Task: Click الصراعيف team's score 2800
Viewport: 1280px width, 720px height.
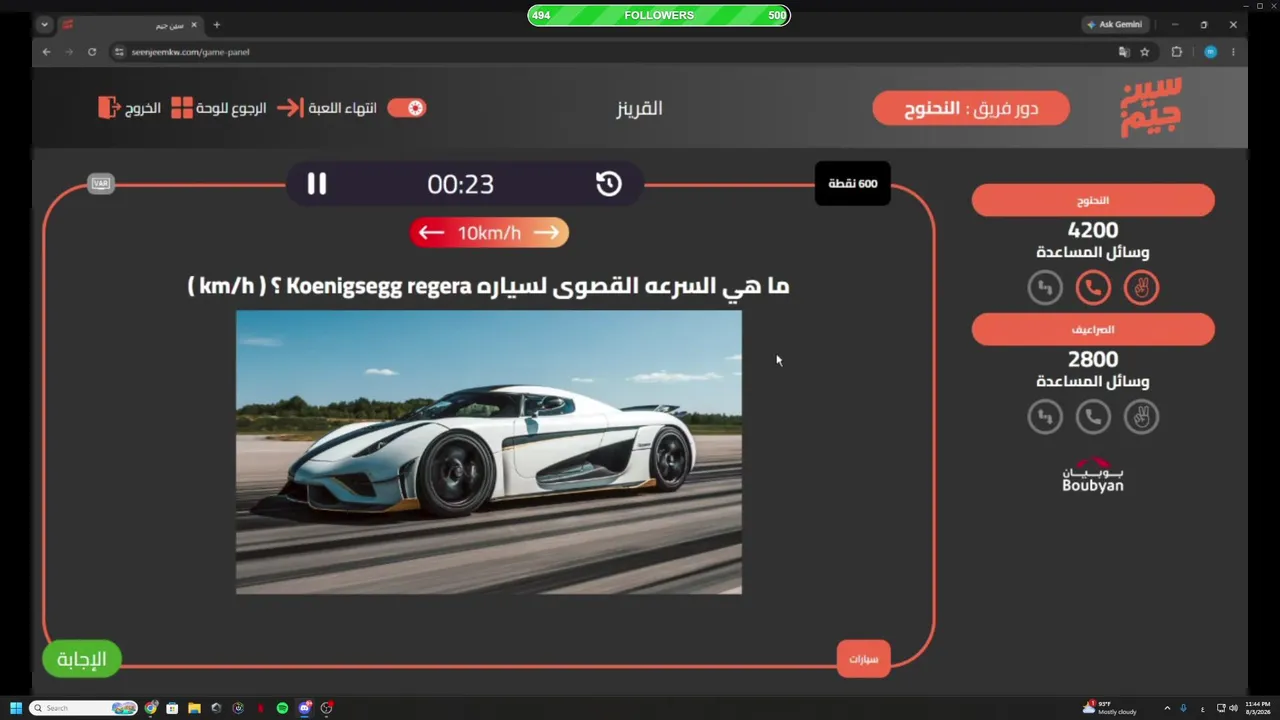Action: (x=1093, y=360)
